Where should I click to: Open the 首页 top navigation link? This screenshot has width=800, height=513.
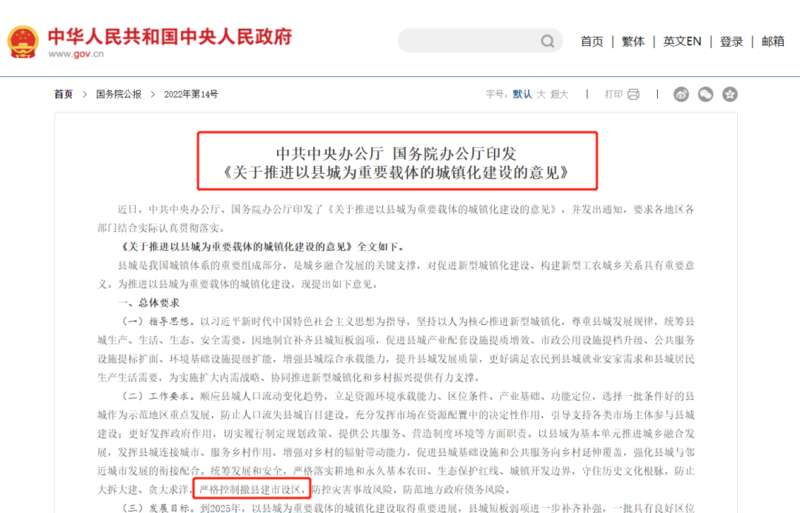(592, 41)
